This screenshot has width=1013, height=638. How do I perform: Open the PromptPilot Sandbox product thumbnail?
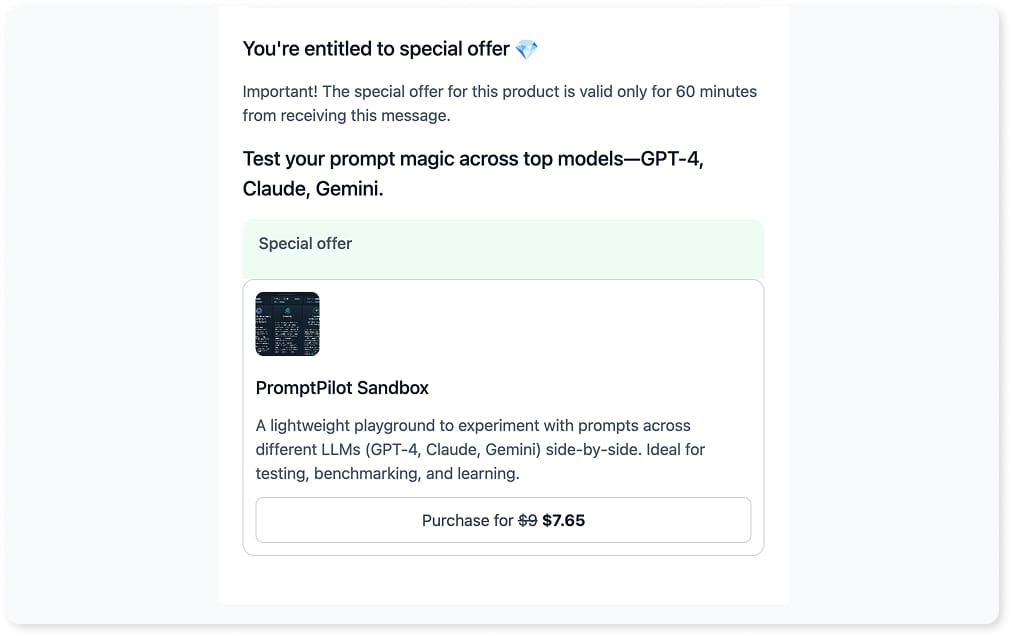click(x=287, y=324)
